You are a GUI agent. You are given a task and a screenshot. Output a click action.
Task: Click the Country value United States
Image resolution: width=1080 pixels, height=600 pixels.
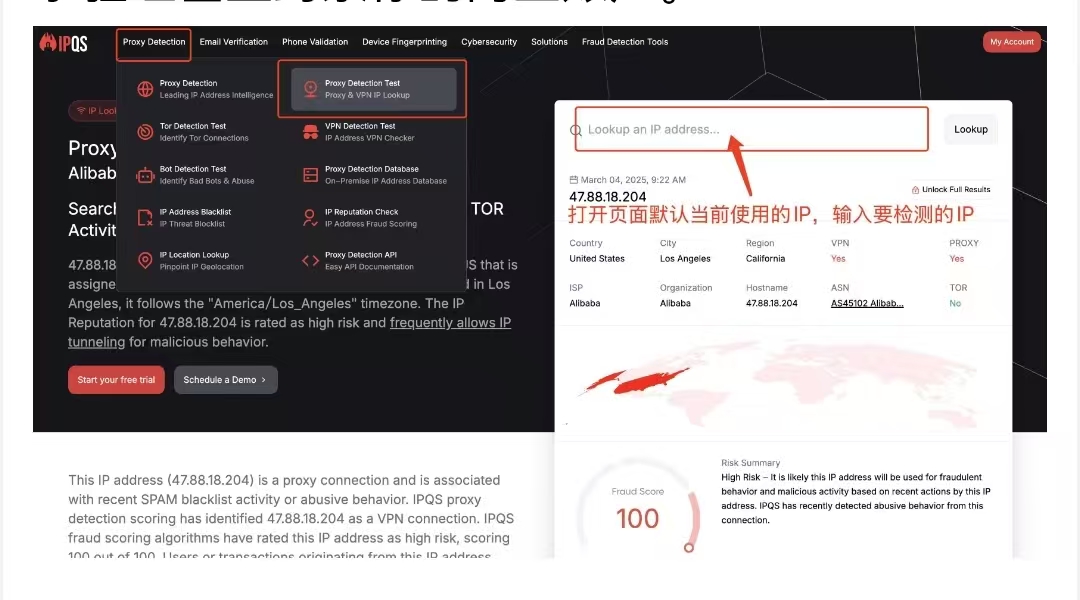coord(597,259)
